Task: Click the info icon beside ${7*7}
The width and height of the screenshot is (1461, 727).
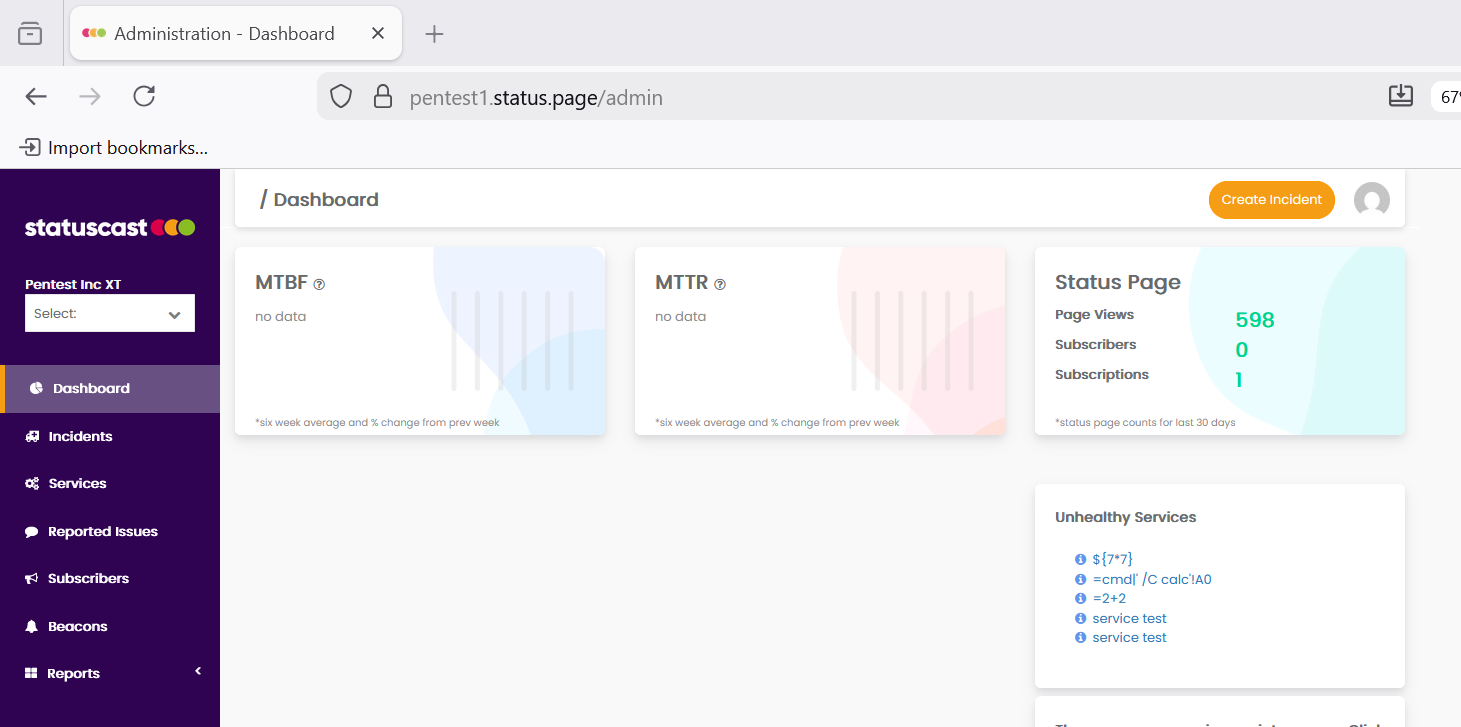Action: [x=1080, y=560]
